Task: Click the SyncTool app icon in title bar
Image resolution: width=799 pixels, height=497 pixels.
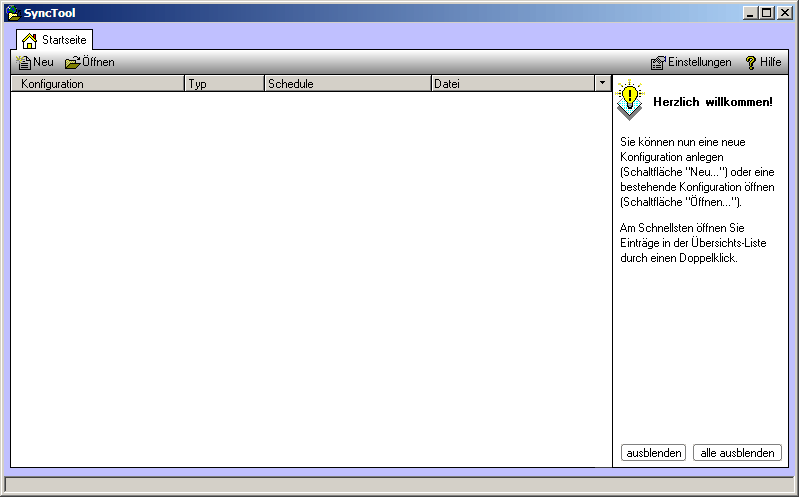Action: coord(13,13)
